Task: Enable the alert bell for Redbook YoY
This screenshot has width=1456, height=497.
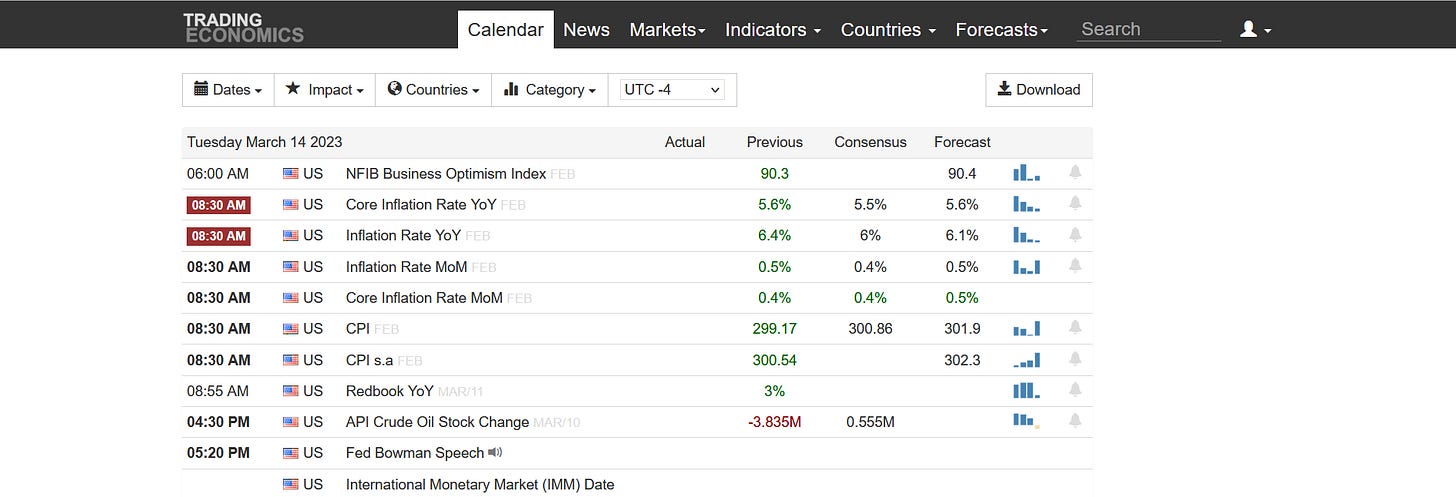Action: 1075,389
